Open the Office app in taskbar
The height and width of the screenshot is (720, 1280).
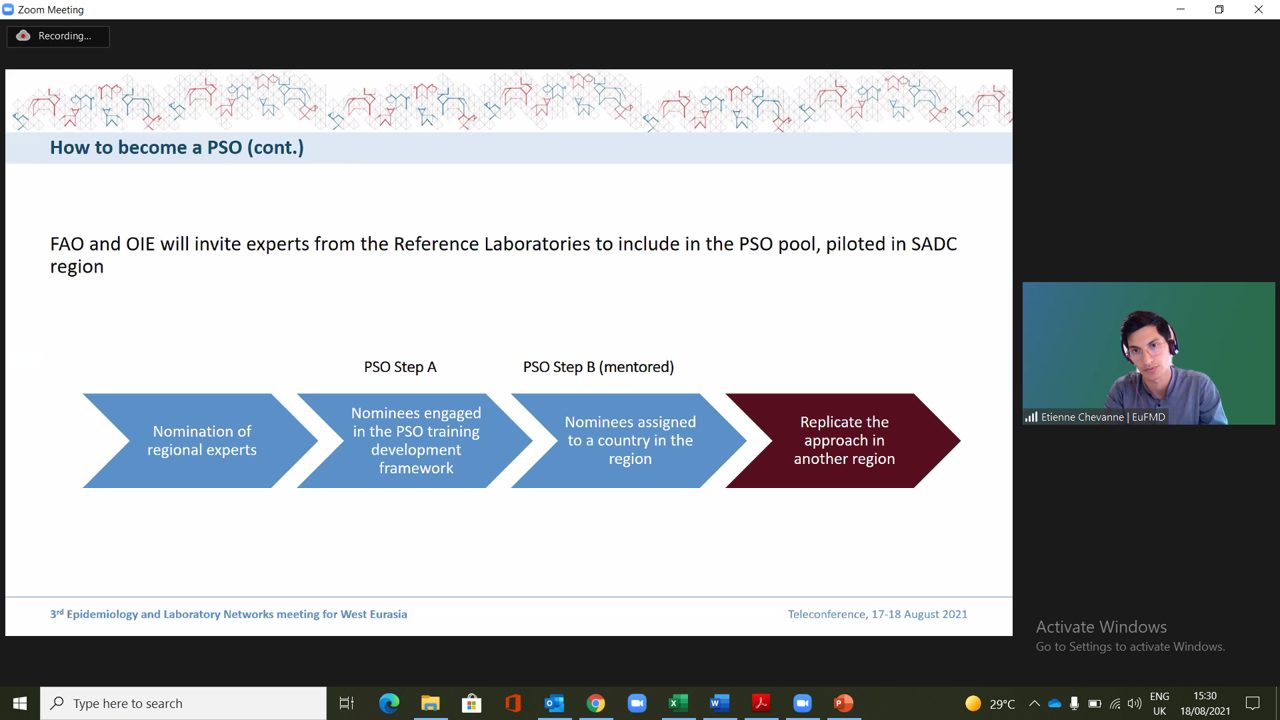[x=513, y=703]
